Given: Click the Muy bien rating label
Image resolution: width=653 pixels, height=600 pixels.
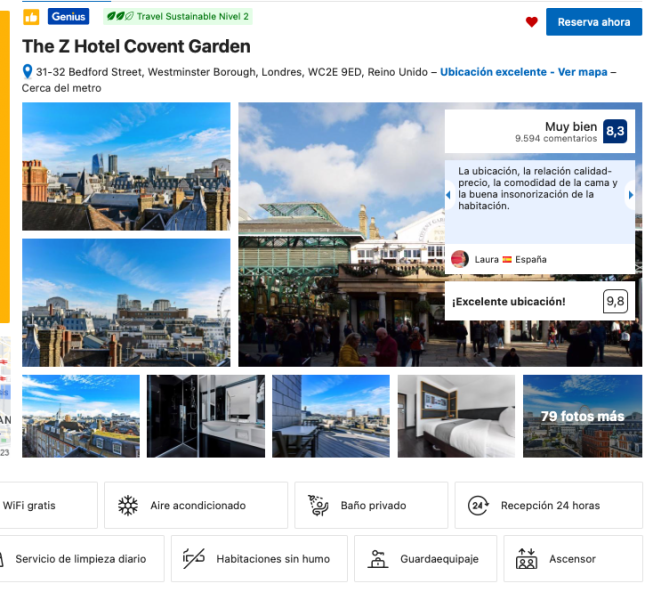Looking at the screenshot, I should [571, 126].
